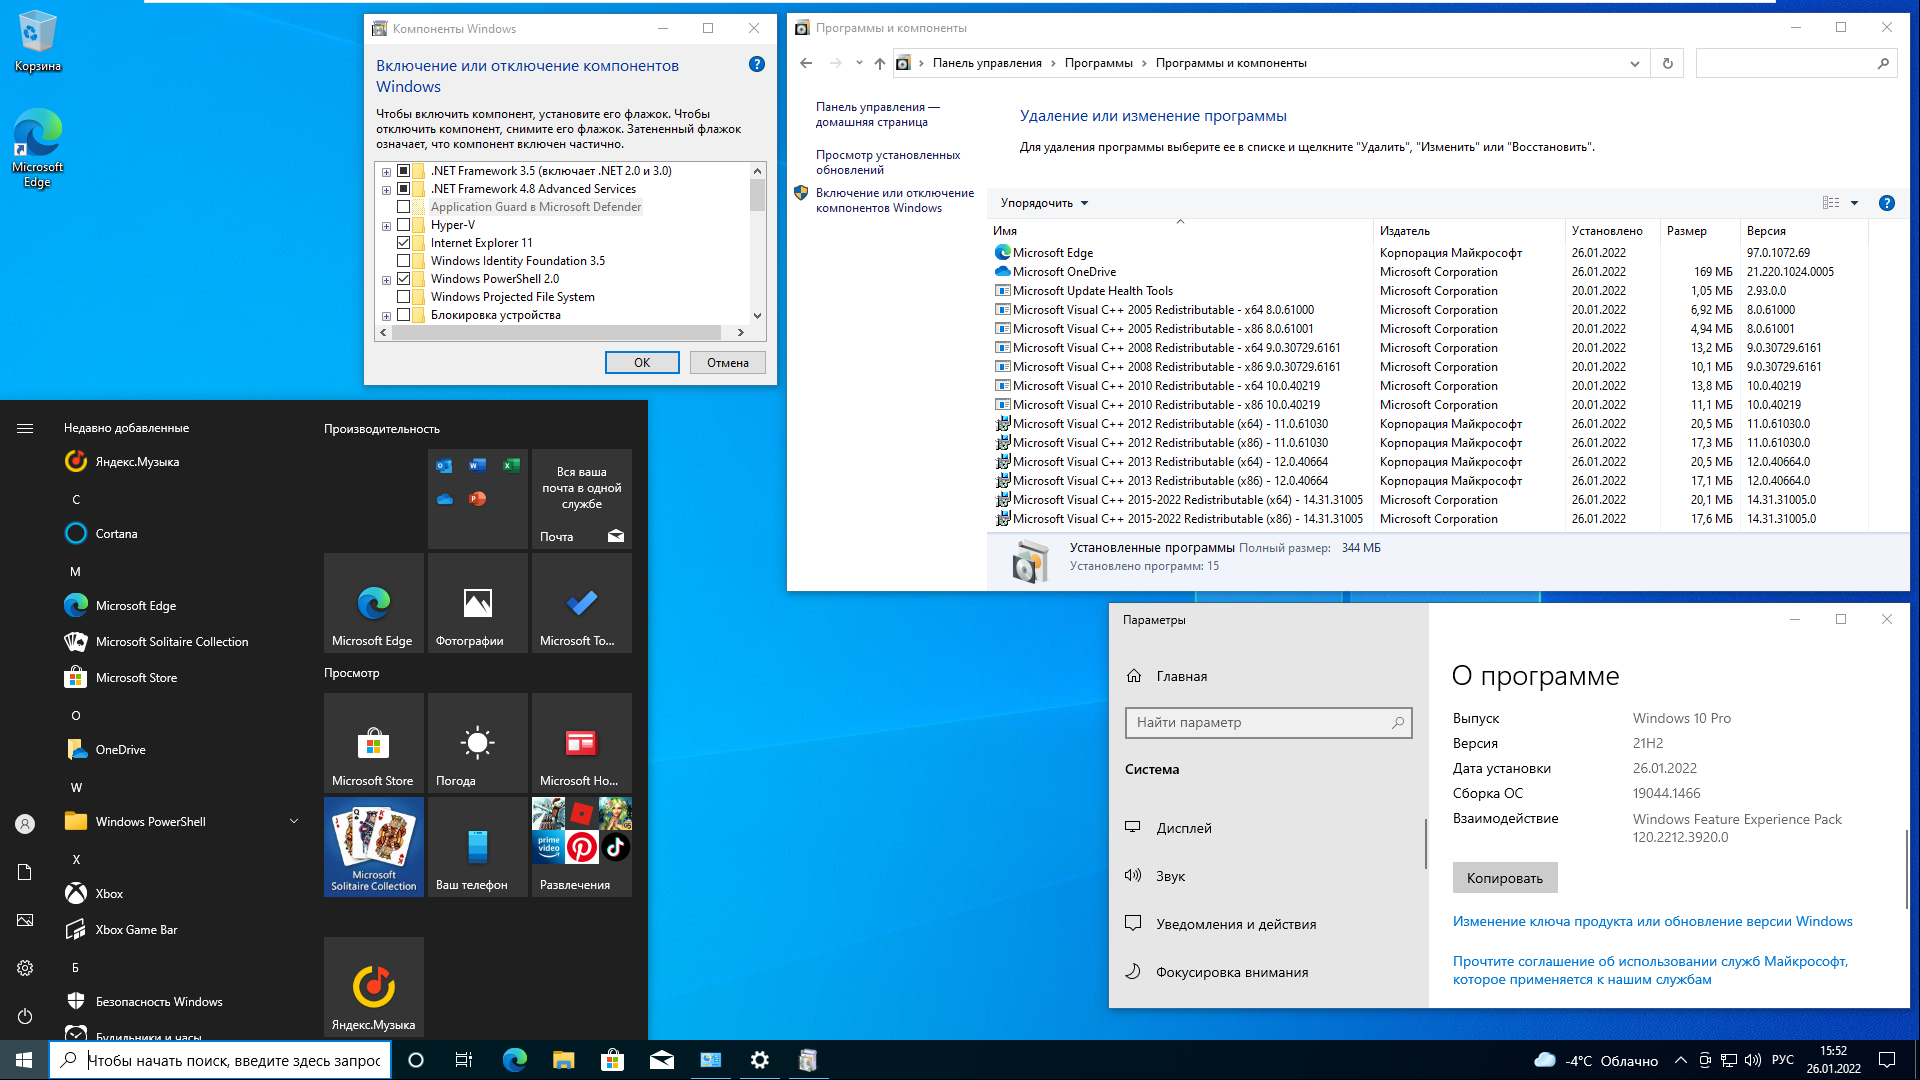Open Дисплей settings section
This screenshot has height=1080, width=1920.
click(1183, 828)
